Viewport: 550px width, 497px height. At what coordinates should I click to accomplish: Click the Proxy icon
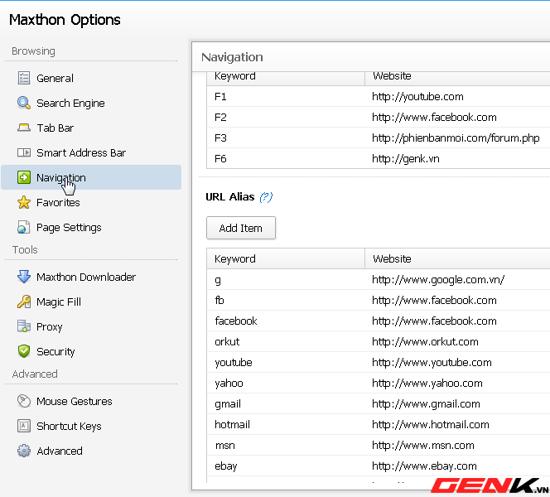point(24,327)
